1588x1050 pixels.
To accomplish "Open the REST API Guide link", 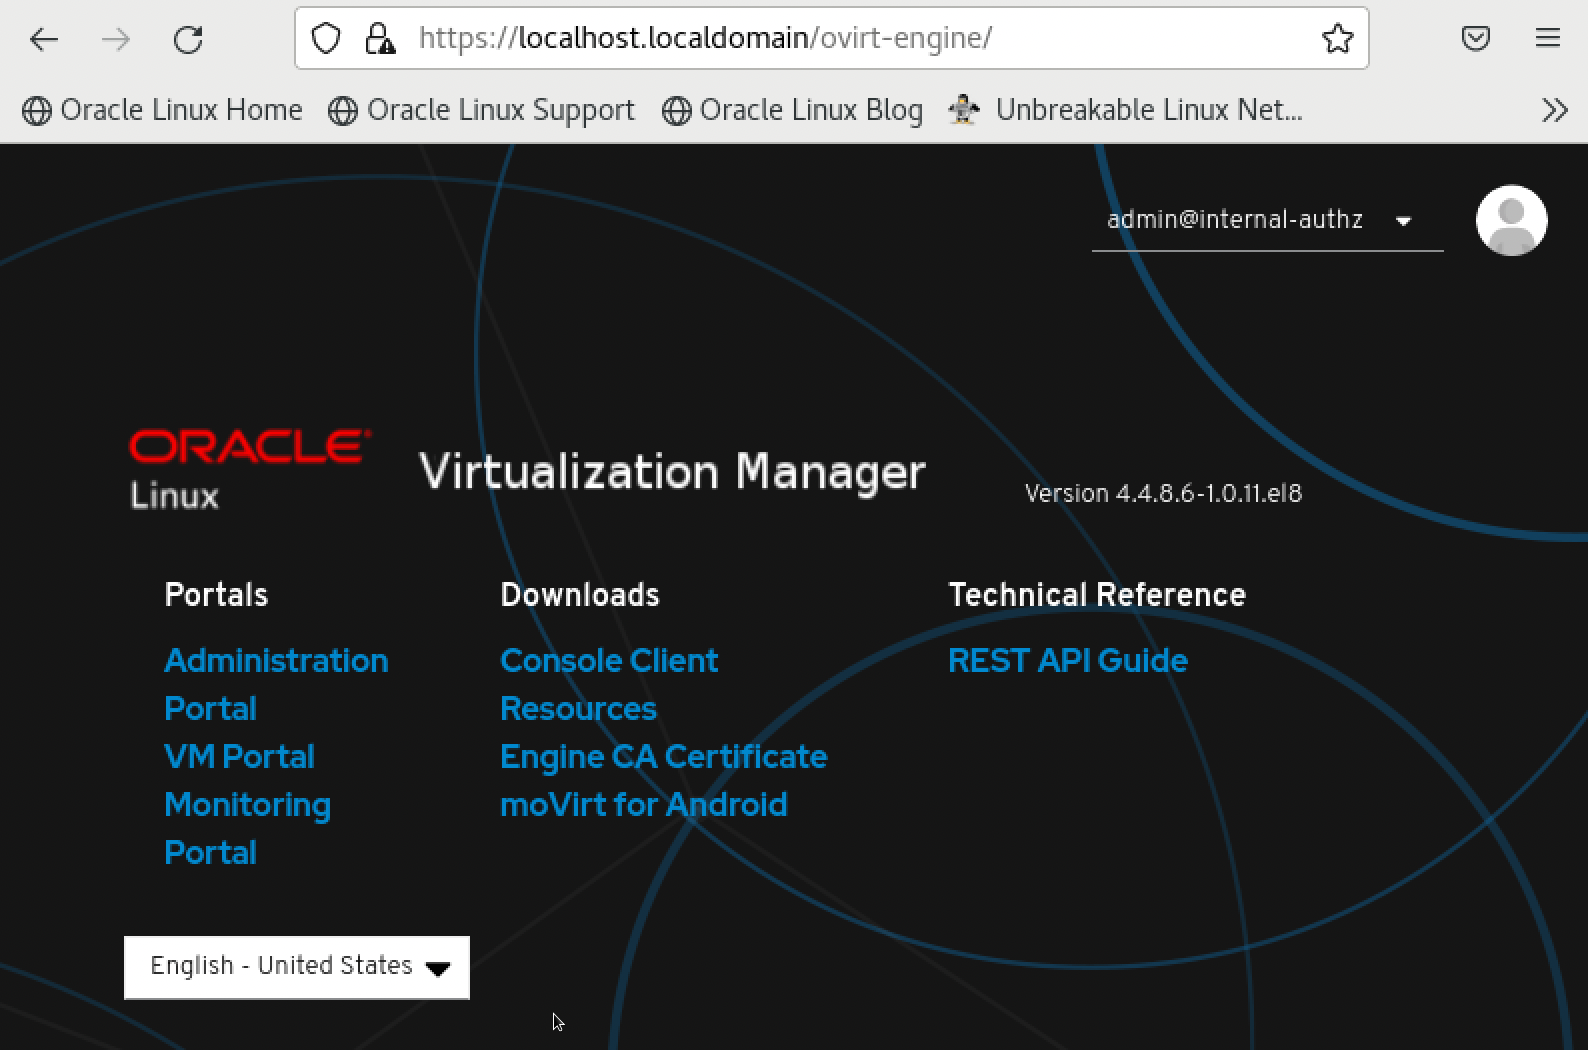I will [1067, 661].
